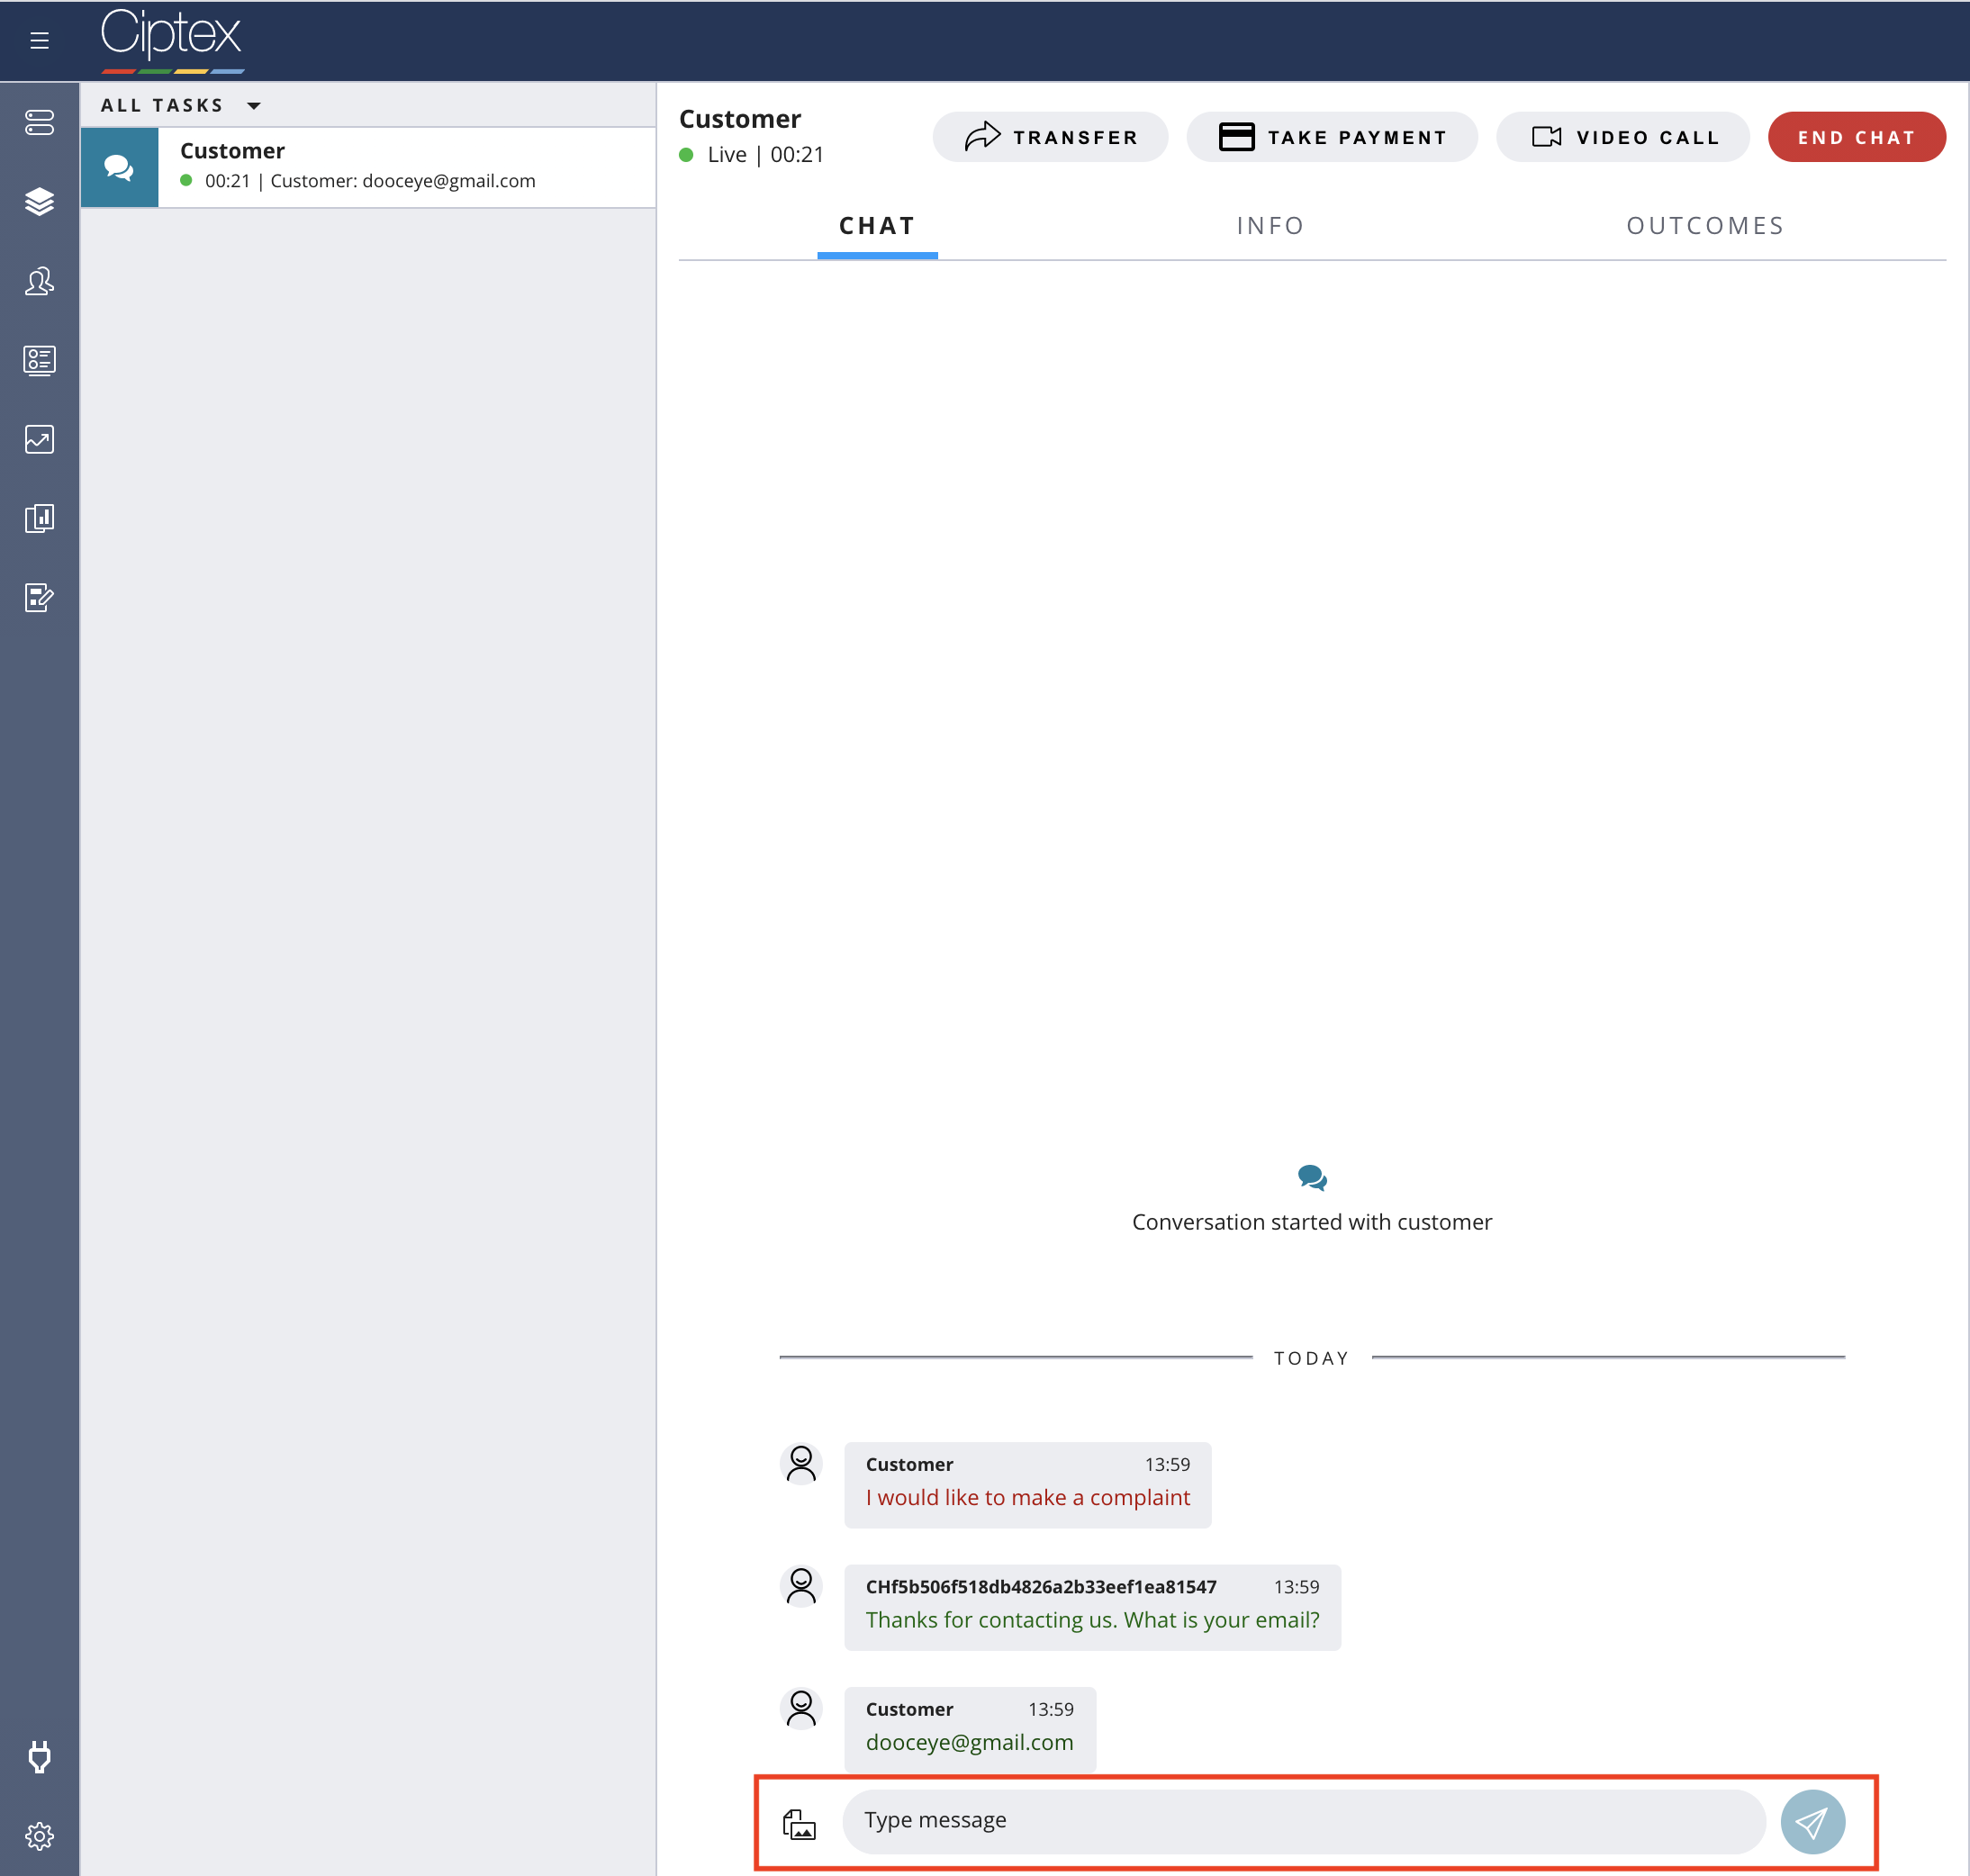Viewport: 1970px width, 1876px height.
Task: Send message with paper plane button
Action: tap(1812, 1822)
